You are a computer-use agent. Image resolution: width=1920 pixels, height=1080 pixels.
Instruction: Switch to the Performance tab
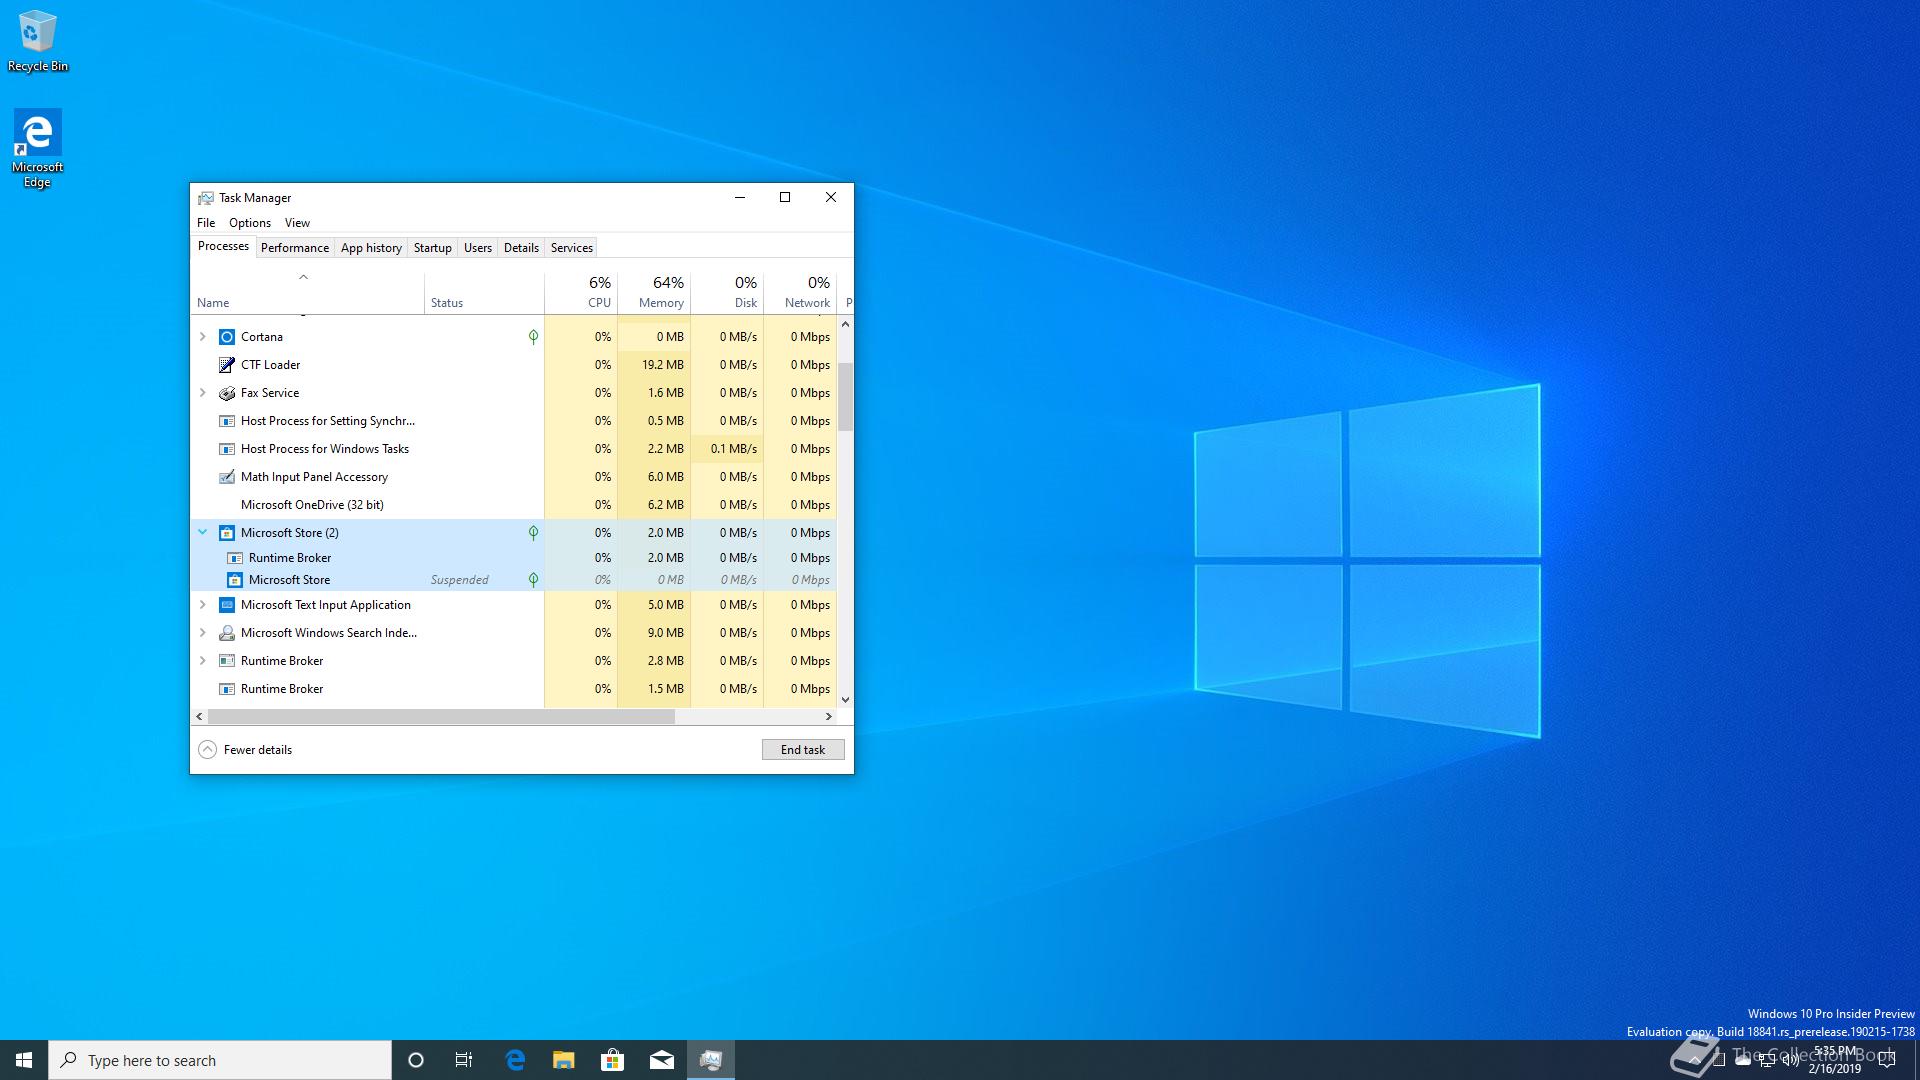coord(295,248)
